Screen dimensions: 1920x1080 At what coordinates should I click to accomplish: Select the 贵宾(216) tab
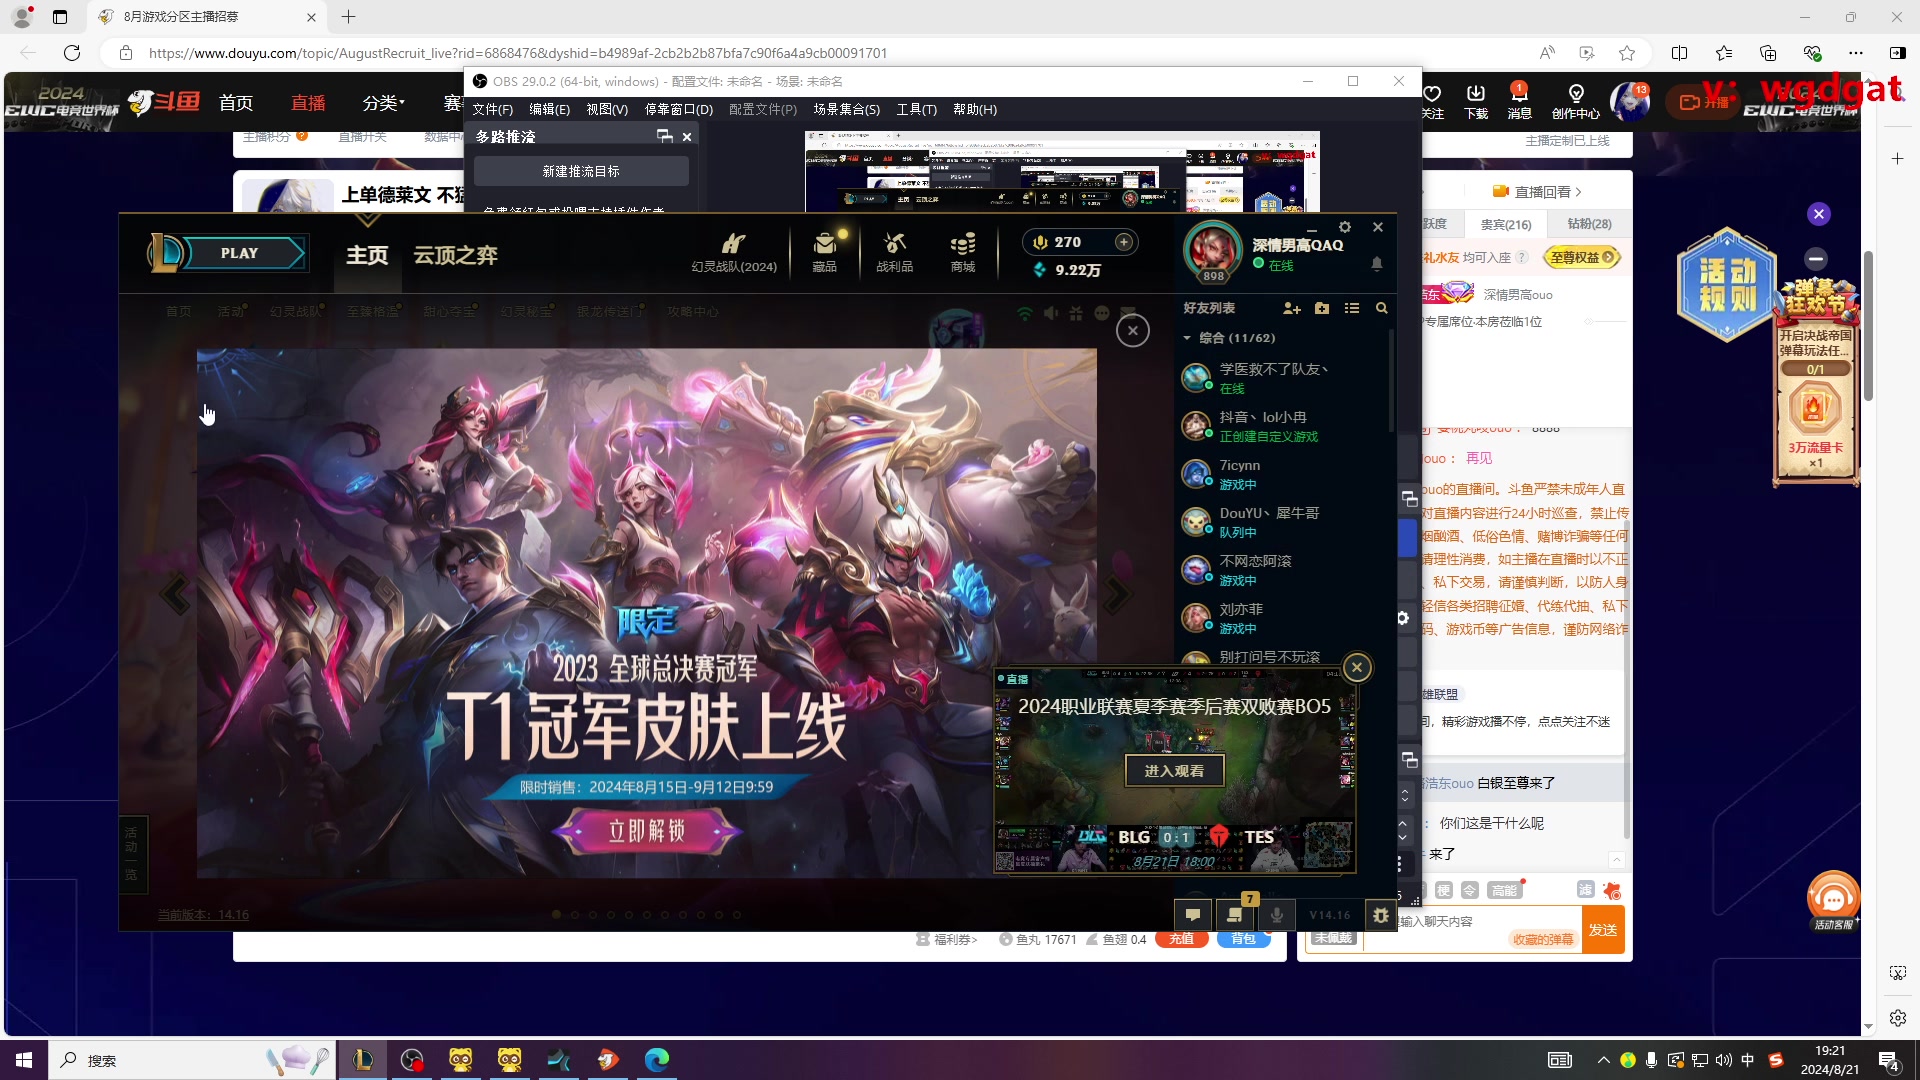coord(1505,225)
